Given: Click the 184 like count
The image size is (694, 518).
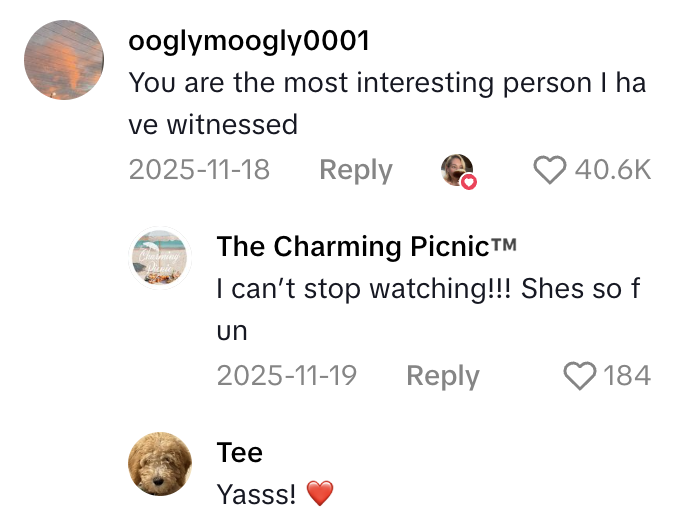Looking at the screenshot, I should [x=627, y=376].
